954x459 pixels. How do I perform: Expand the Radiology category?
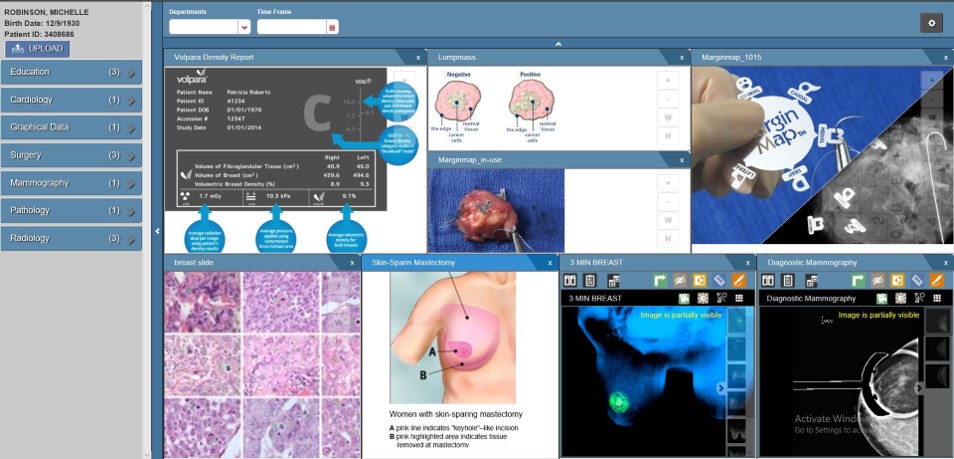71,239
